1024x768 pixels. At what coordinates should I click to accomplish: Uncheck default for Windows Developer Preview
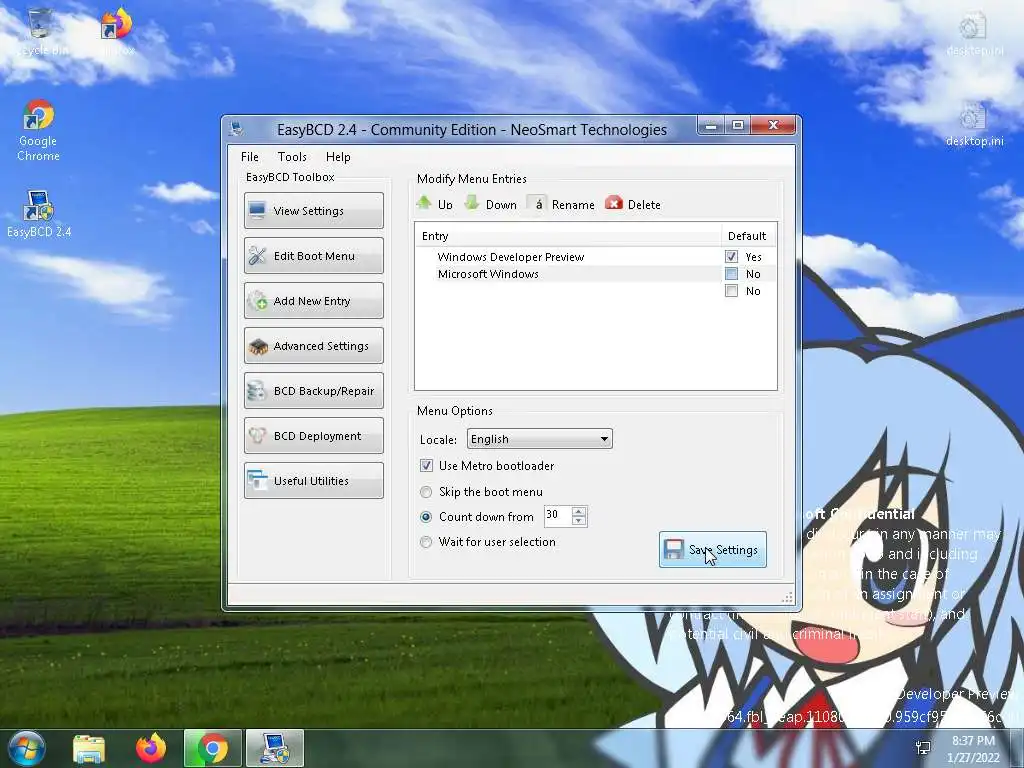[731, 257]
